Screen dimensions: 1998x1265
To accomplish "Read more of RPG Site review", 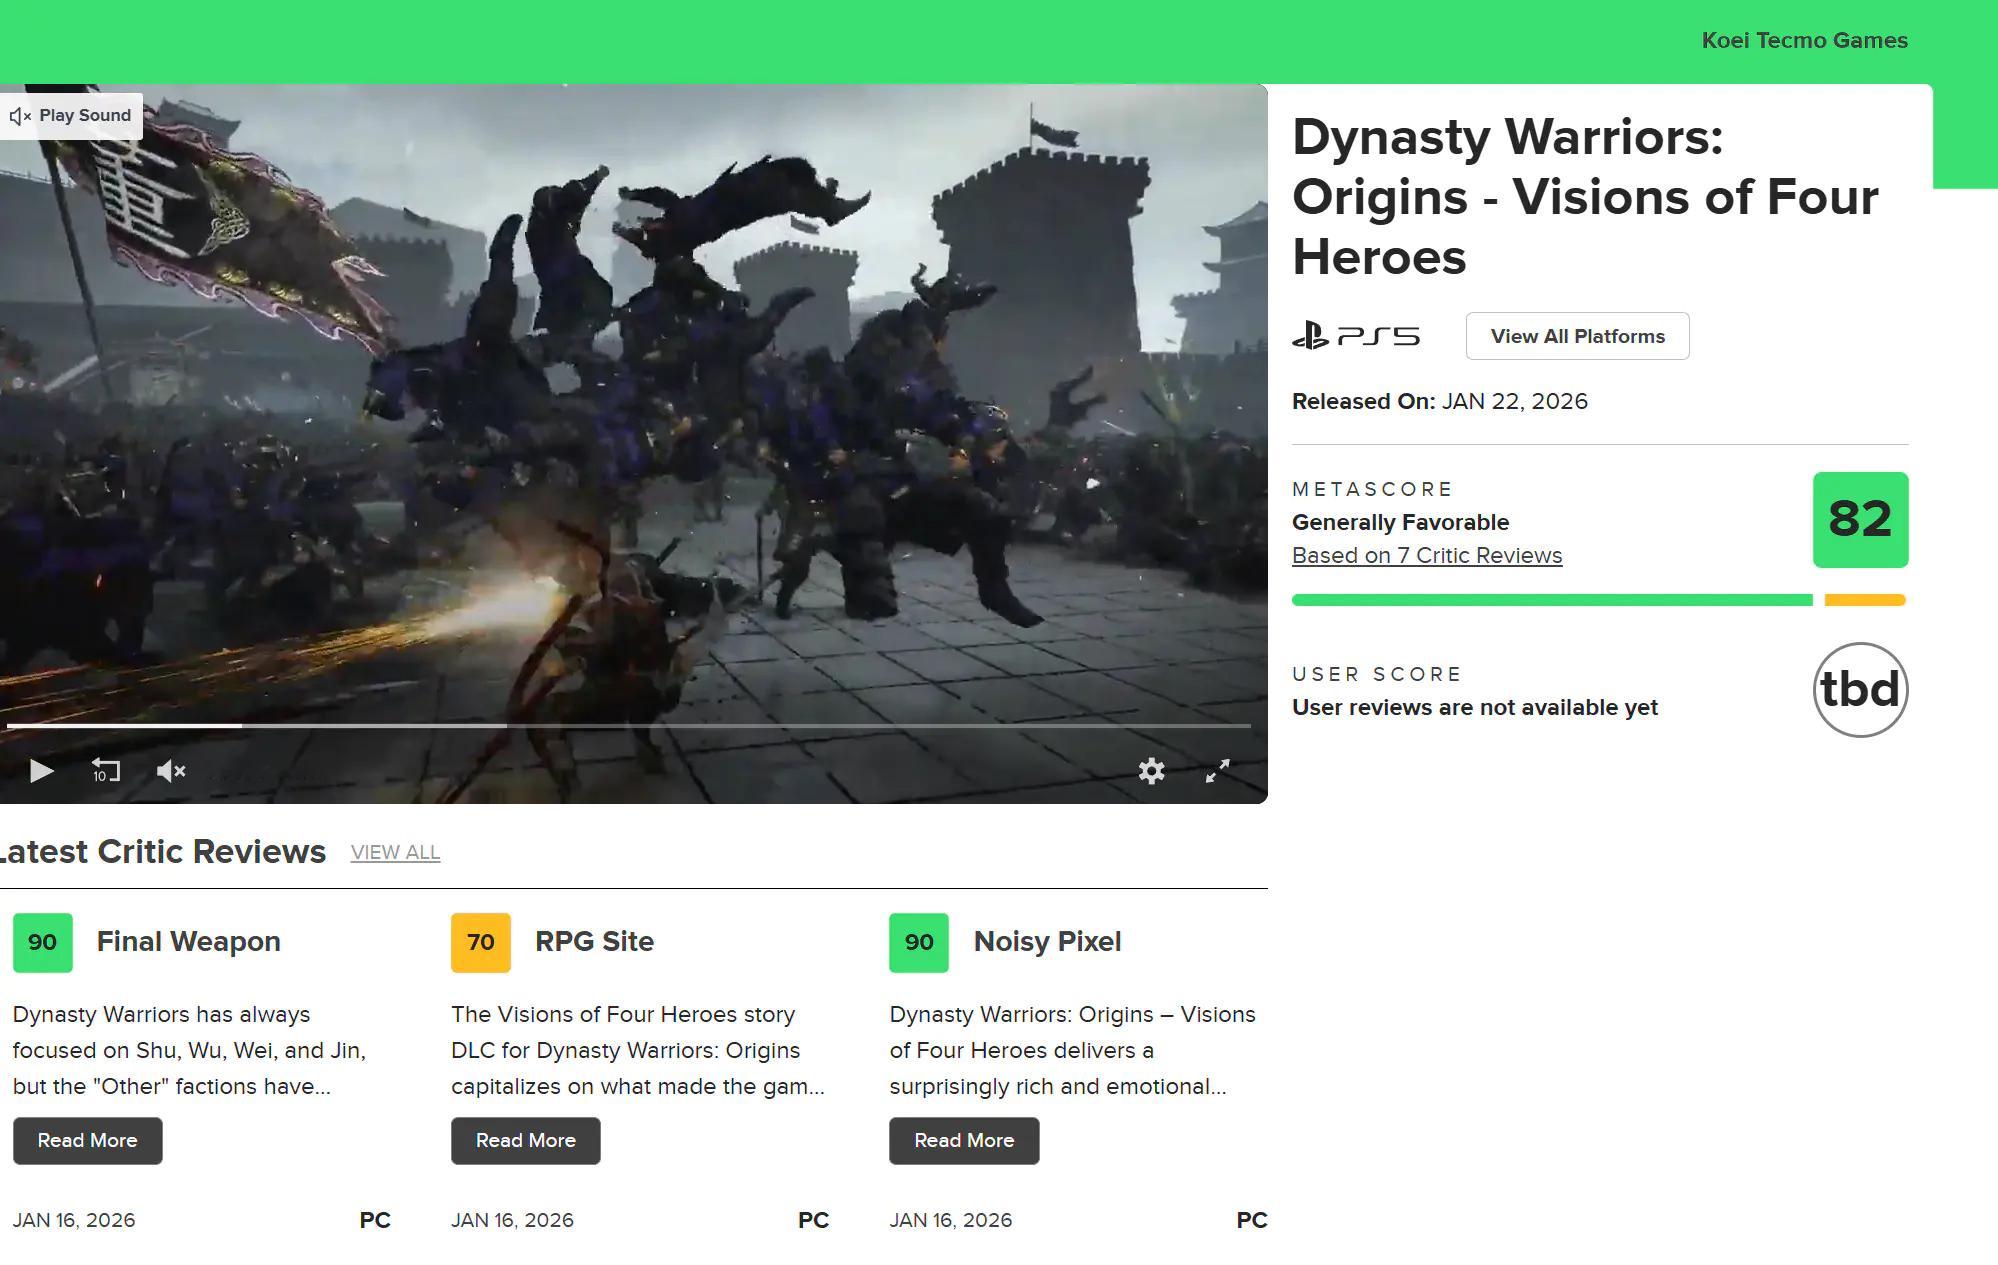I will coord(525,1141).
